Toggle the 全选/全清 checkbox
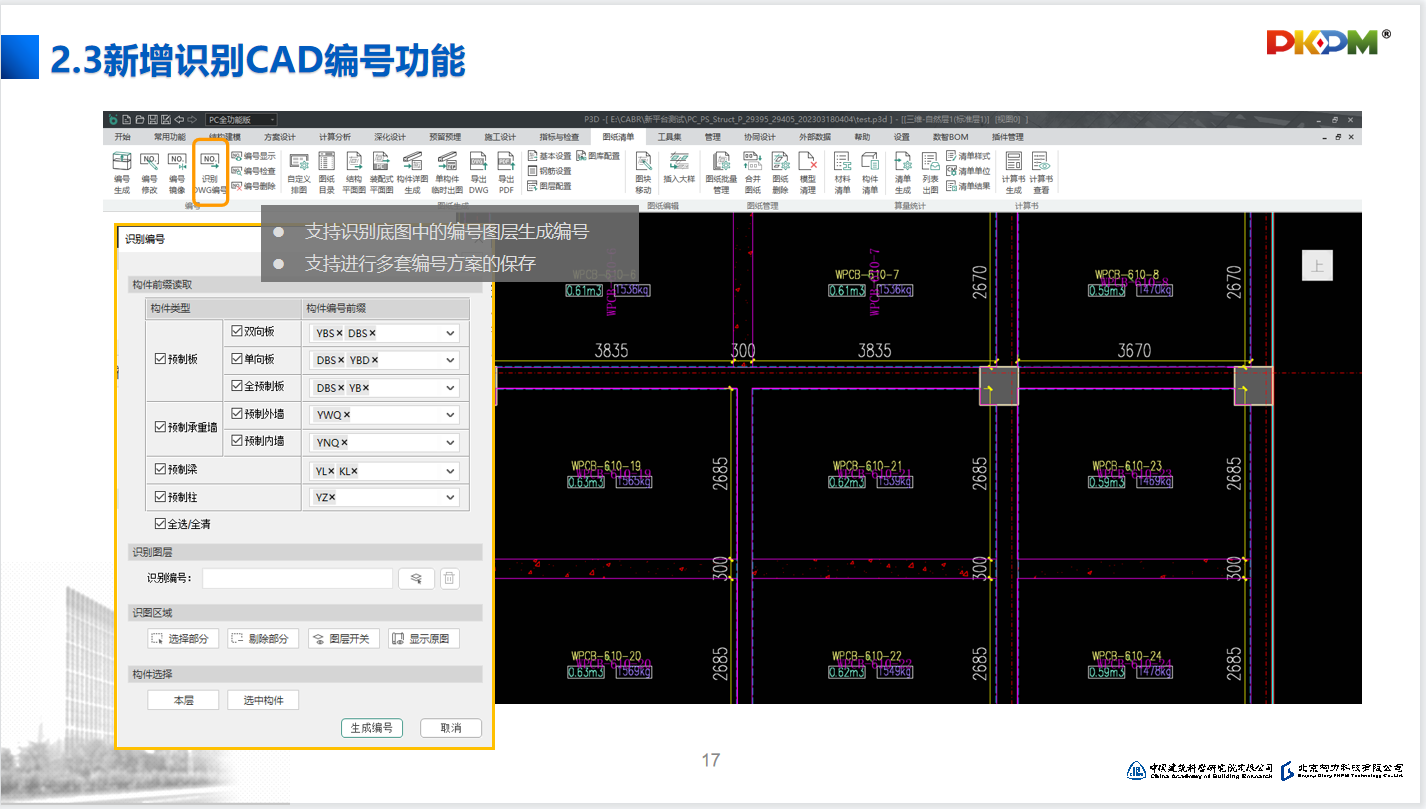Screen dimensions: 1426x809 tap(160, 524)
